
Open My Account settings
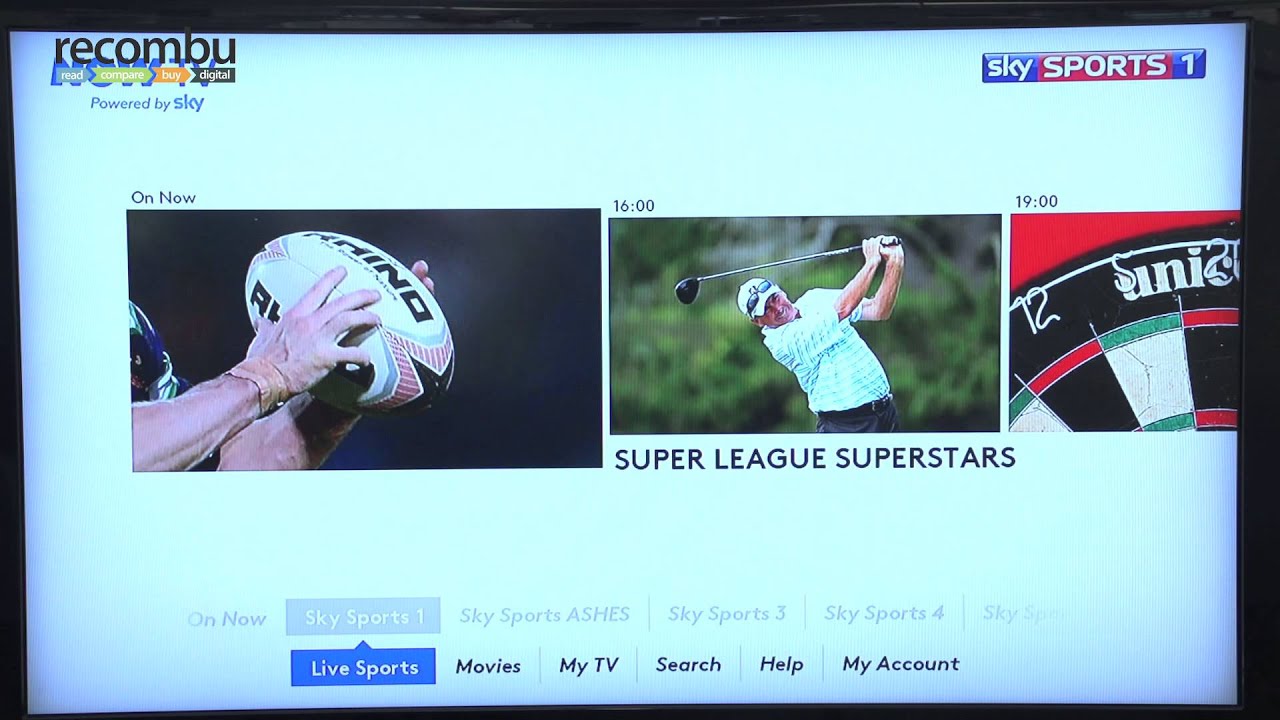click(x=900, y=664)
